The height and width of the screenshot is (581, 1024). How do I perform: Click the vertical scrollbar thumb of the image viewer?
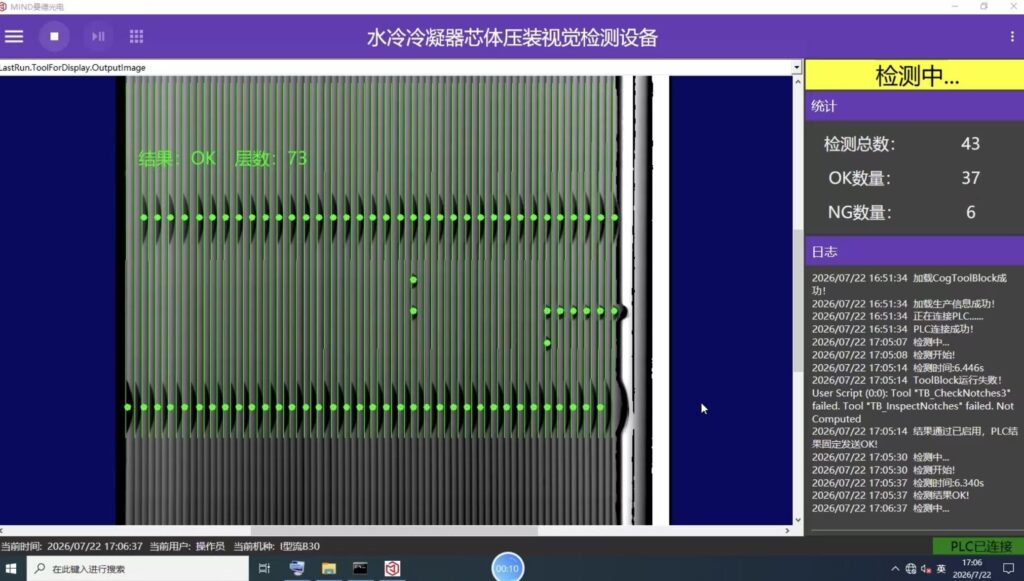pos(797,301)
